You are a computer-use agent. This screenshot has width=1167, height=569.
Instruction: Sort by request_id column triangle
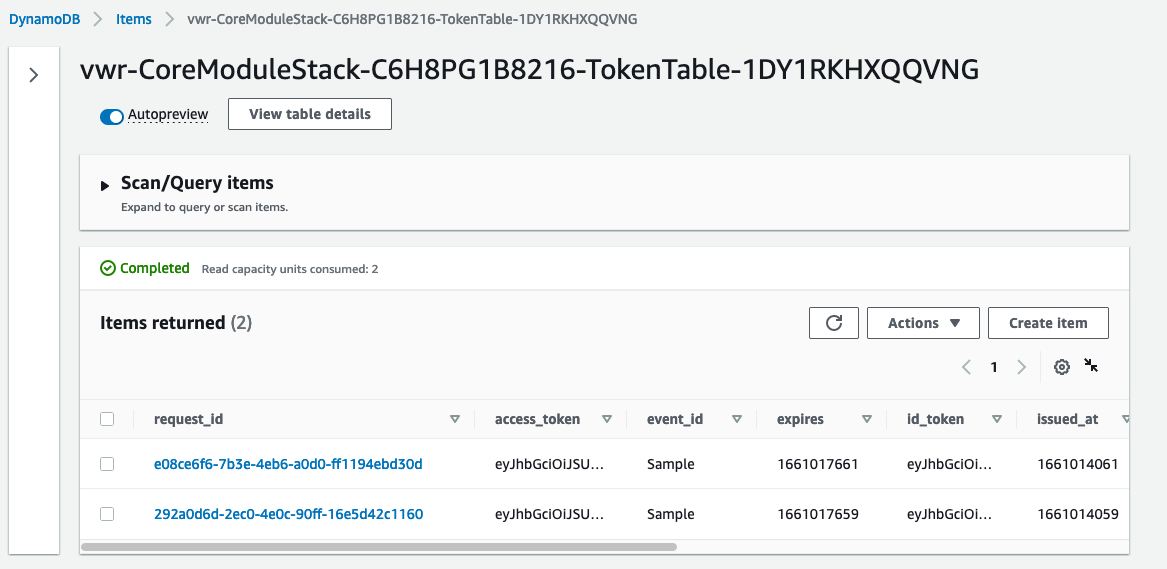tap(455, 419)
